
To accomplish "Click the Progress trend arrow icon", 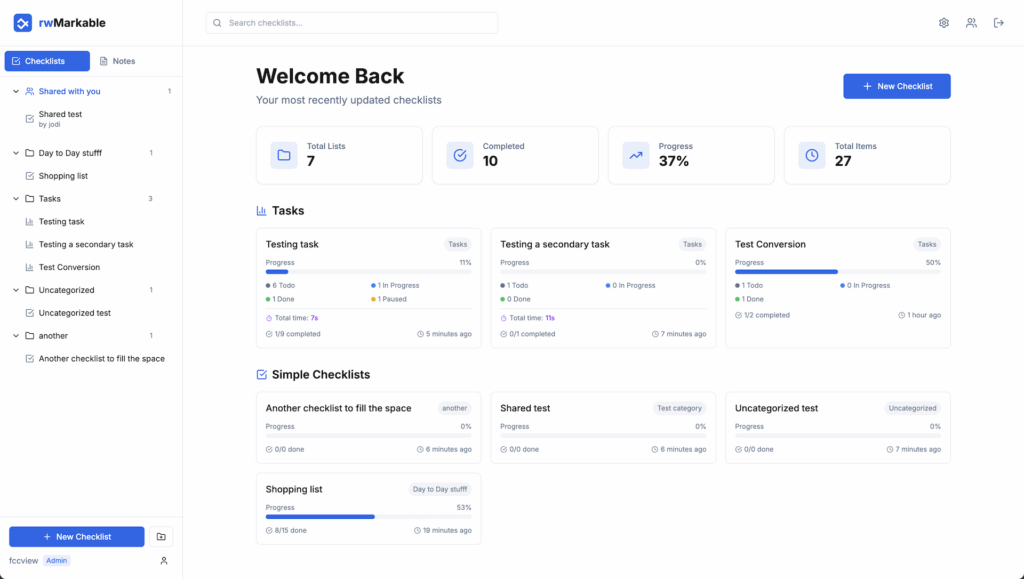I will click(636, 155).
